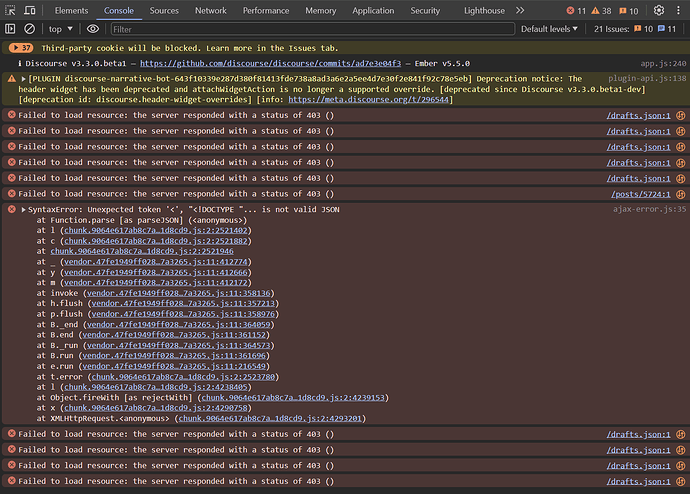Click 'at Function.parse [as parseJSON]' stack line
The width and height of the screenshot is (690, 494).
coord(142,220)
